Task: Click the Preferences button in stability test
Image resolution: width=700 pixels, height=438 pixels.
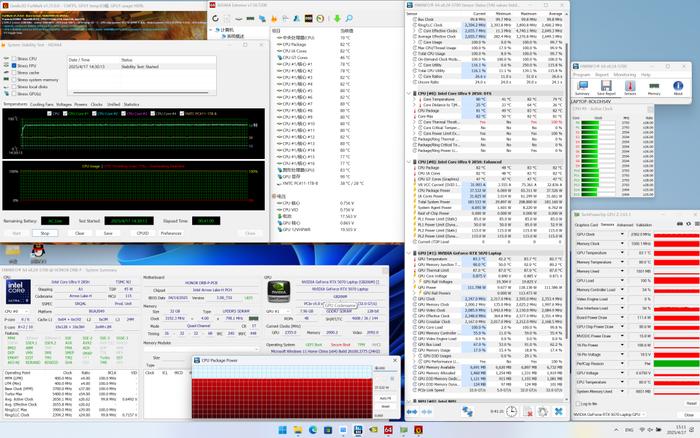Action: point(171,233)
